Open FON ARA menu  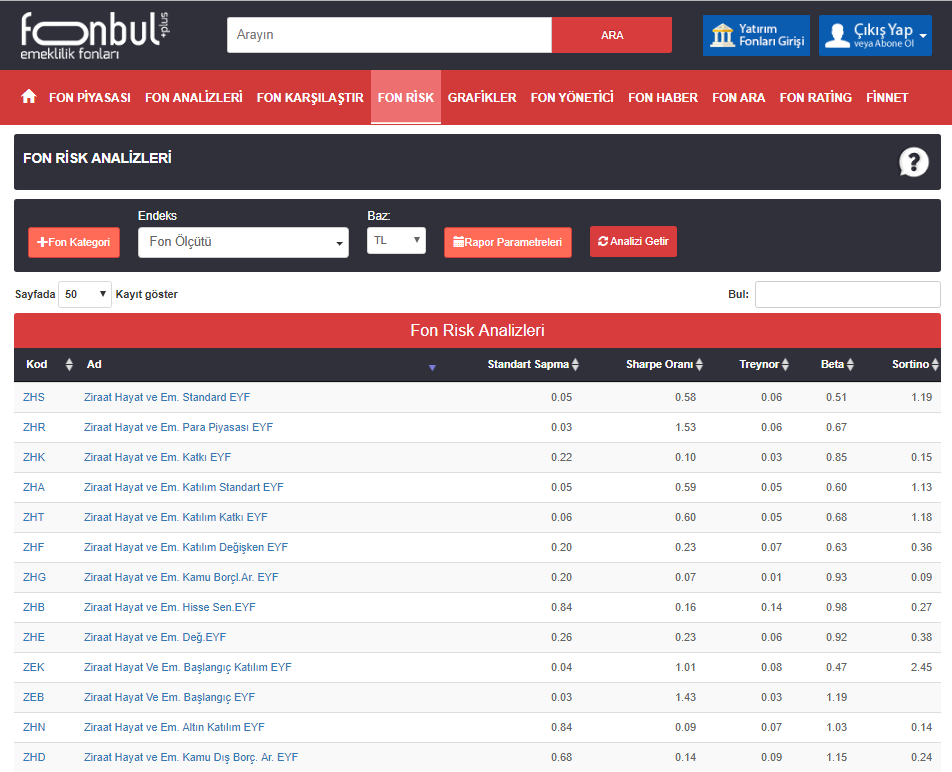[738, 97]
